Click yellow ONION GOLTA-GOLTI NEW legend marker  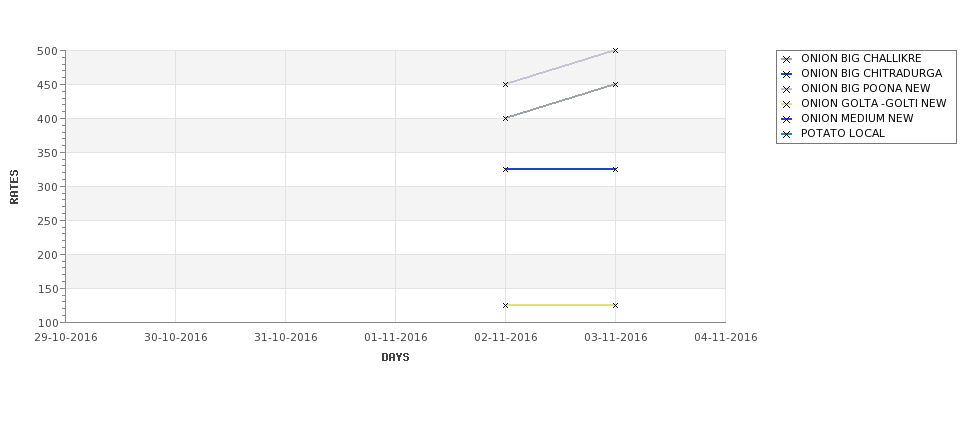pos(787,104)
